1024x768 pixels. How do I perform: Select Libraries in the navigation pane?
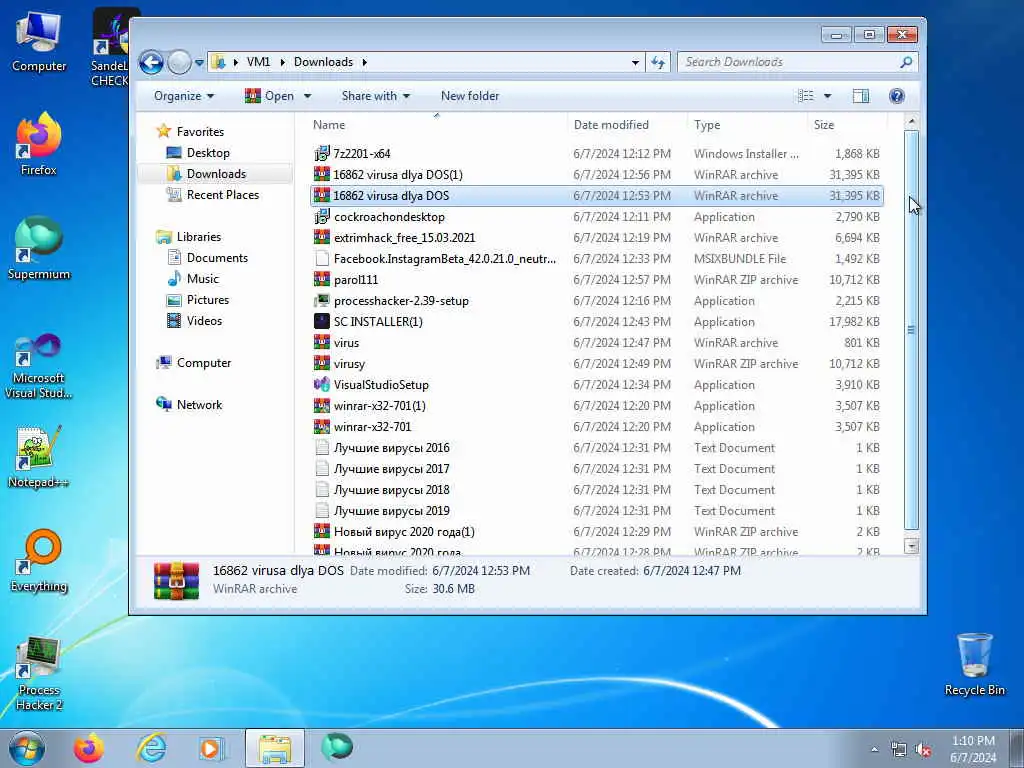tap(189, 237)
